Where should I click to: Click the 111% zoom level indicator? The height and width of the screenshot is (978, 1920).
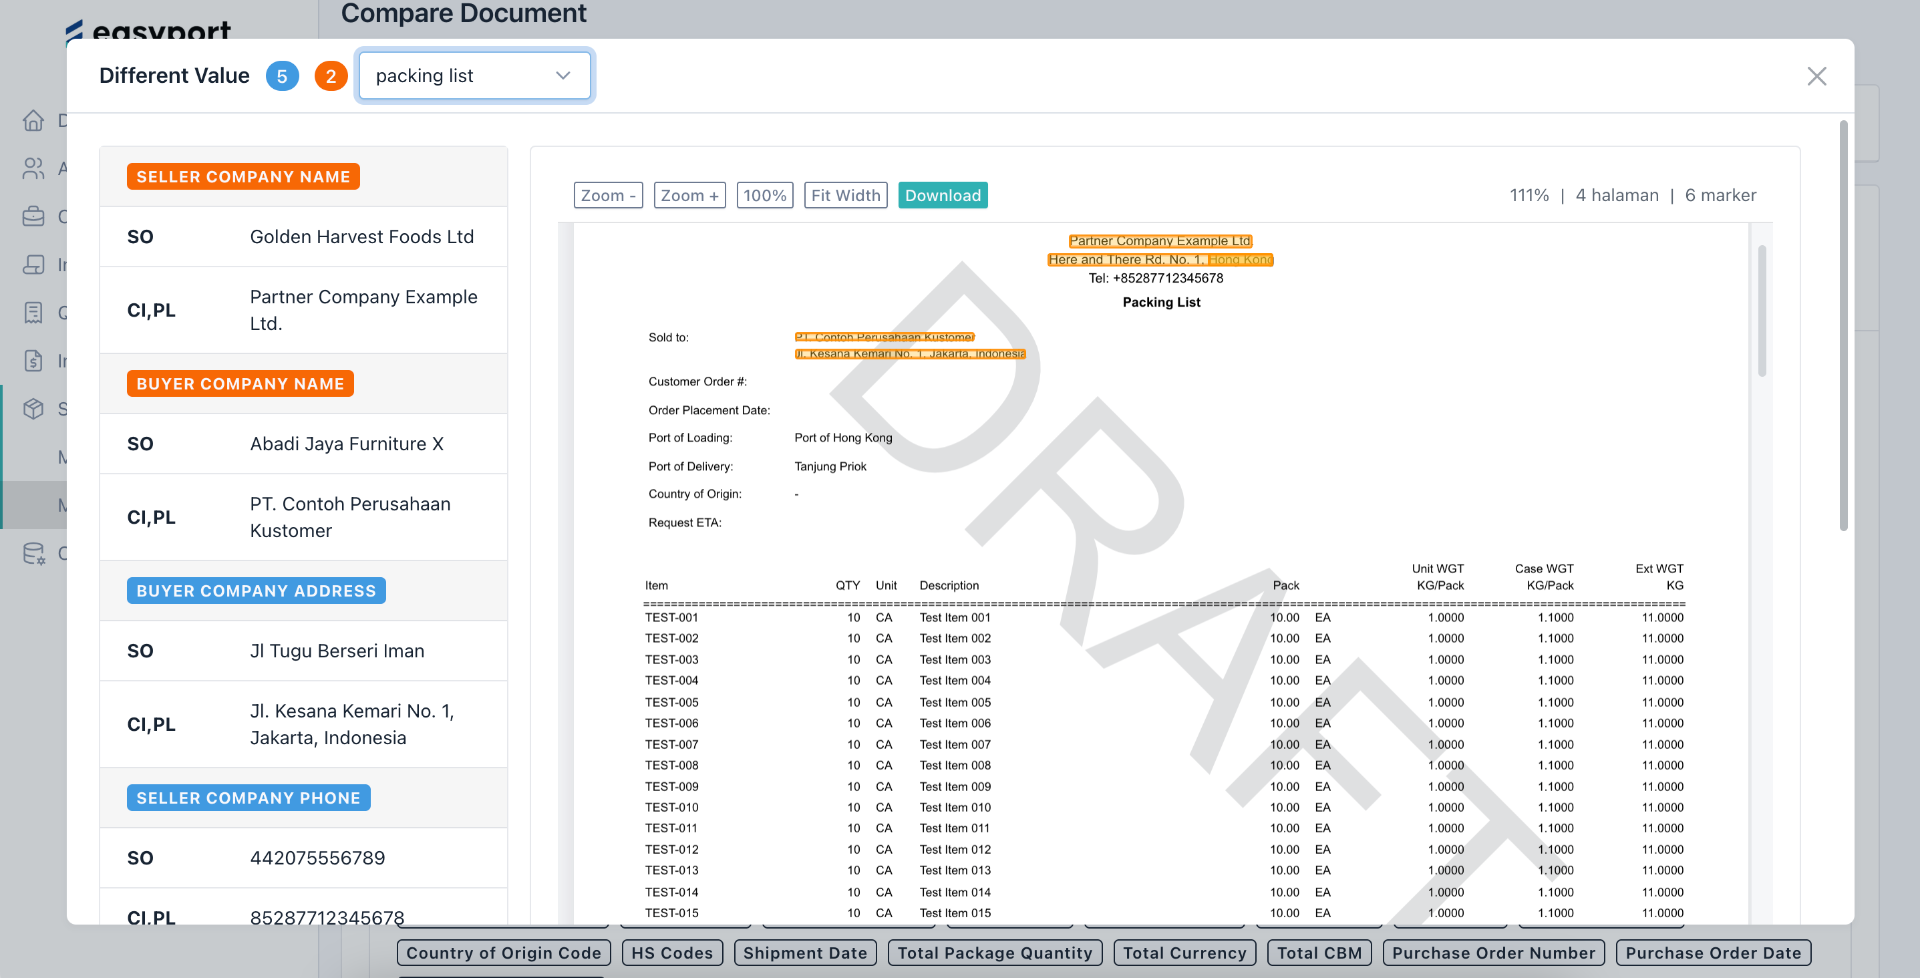pyautogui.click(x=1529, y=195)
